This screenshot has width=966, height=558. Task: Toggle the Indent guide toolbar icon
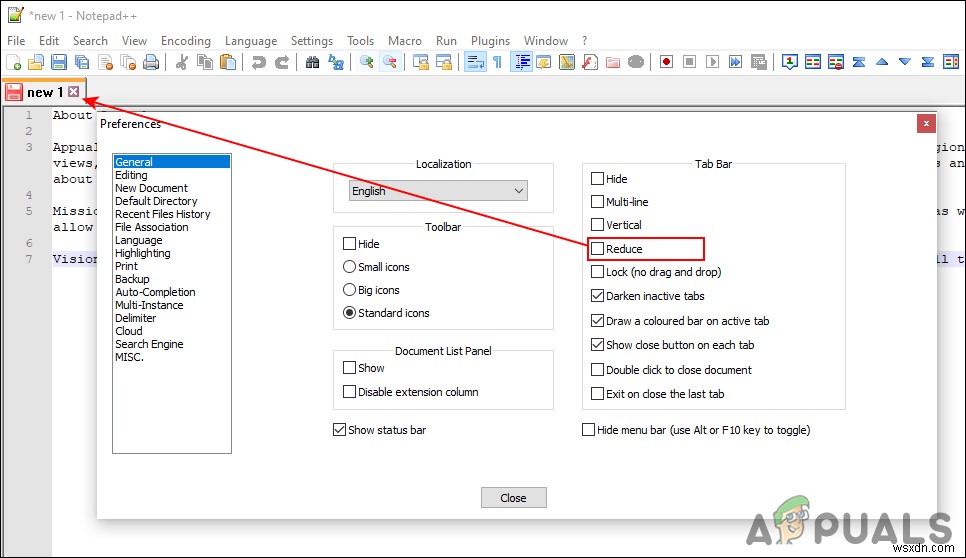[521, 62]
